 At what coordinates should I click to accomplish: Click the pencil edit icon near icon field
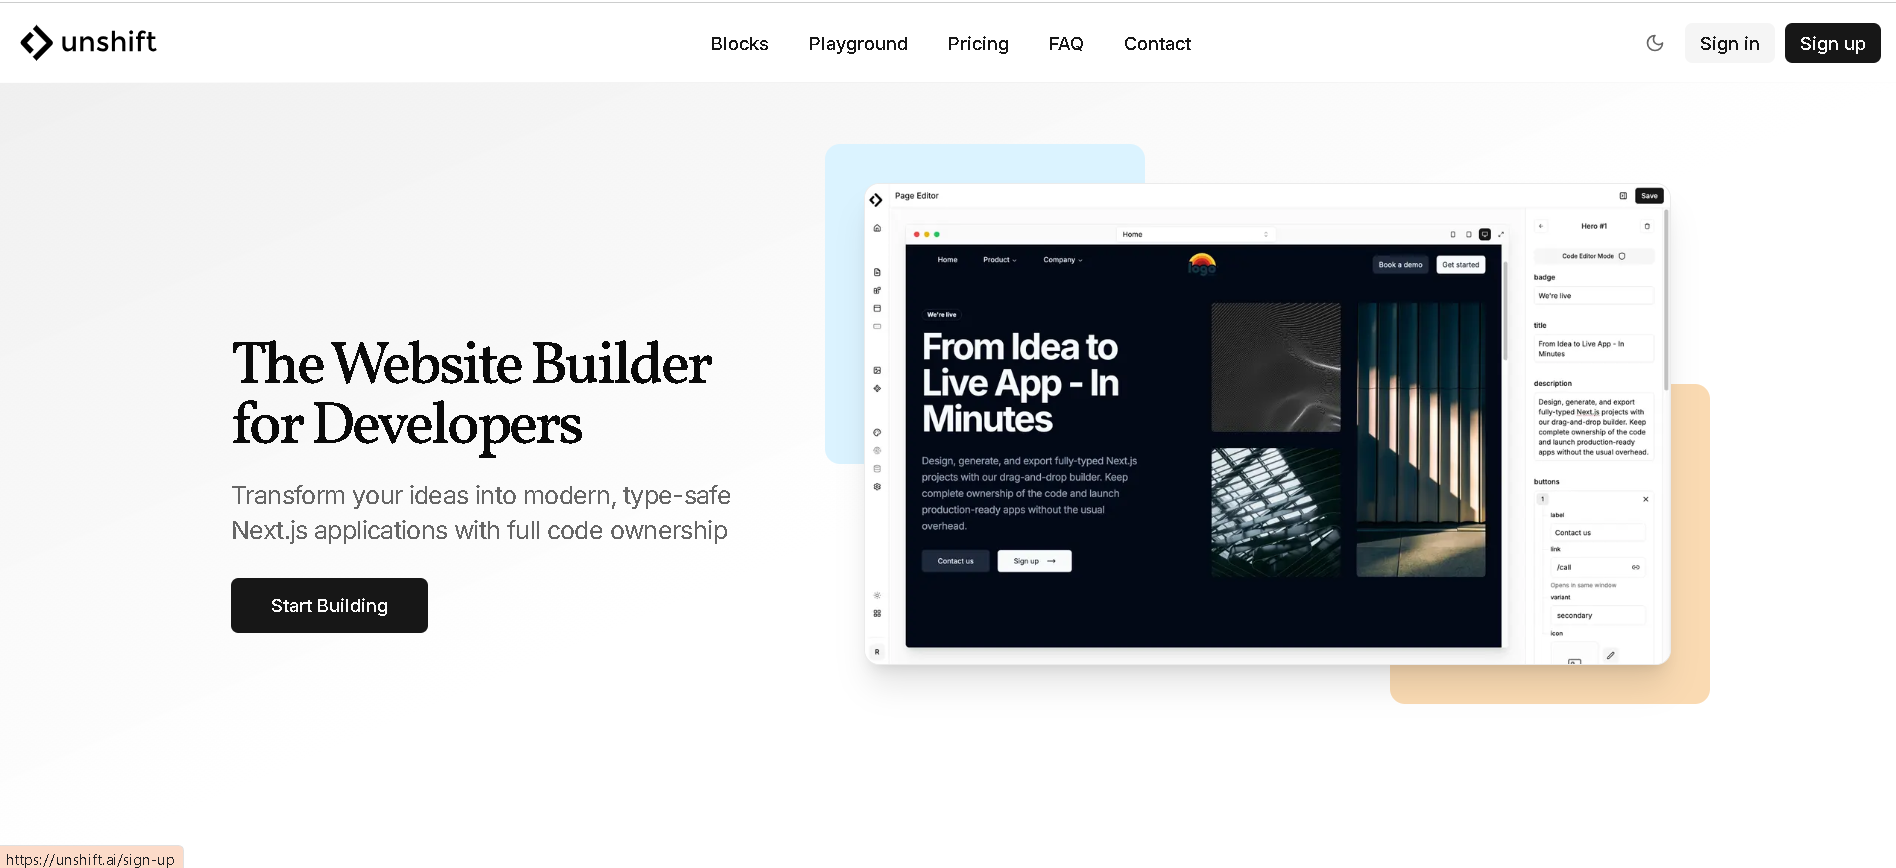[x=1610, y=655]
